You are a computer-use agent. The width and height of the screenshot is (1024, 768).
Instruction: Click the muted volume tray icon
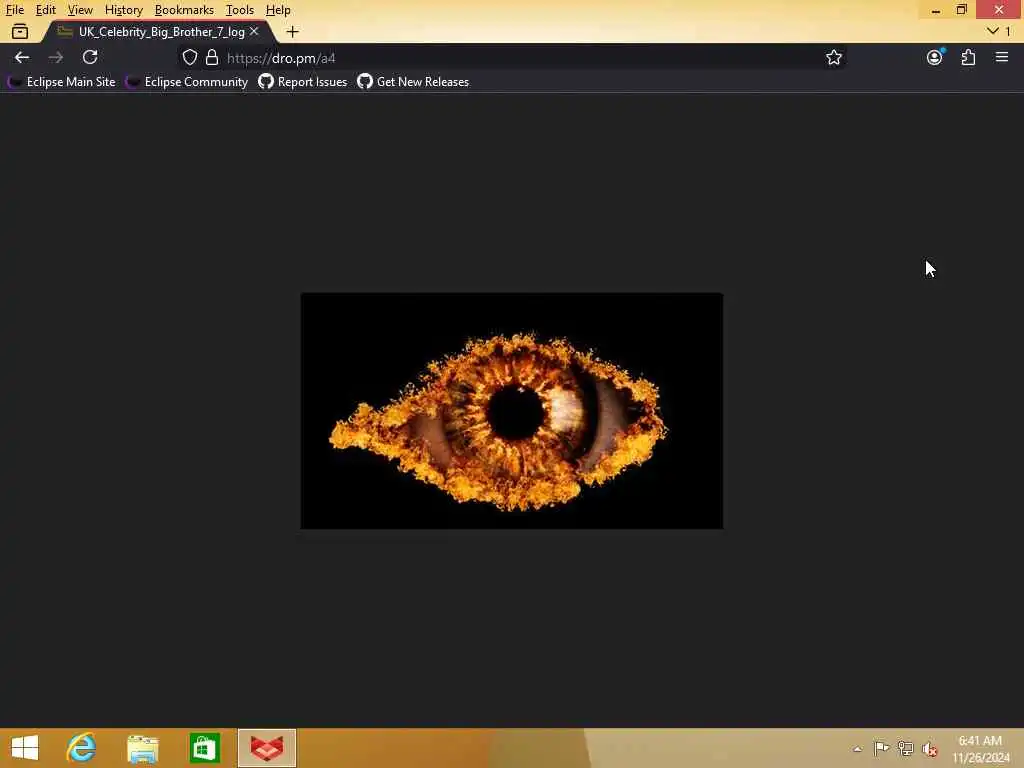click(929, 748)
